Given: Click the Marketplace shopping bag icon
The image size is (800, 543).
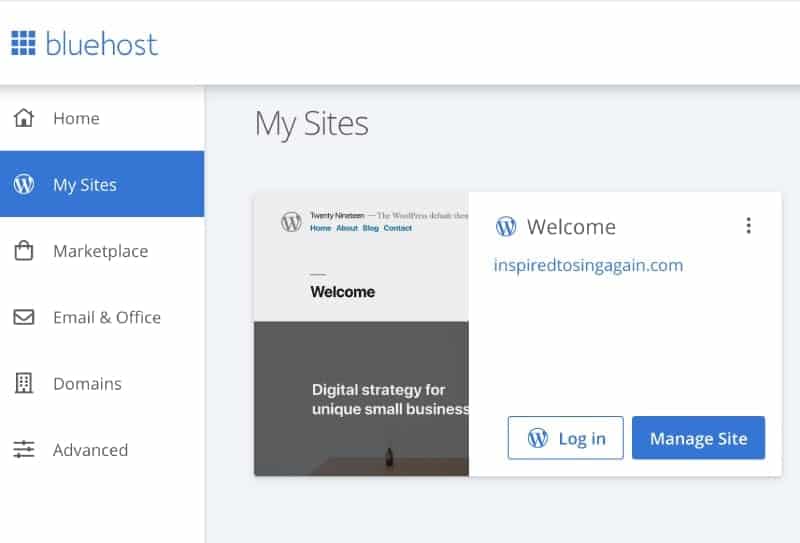Looking at the screenshot, I should pos(23,251).
